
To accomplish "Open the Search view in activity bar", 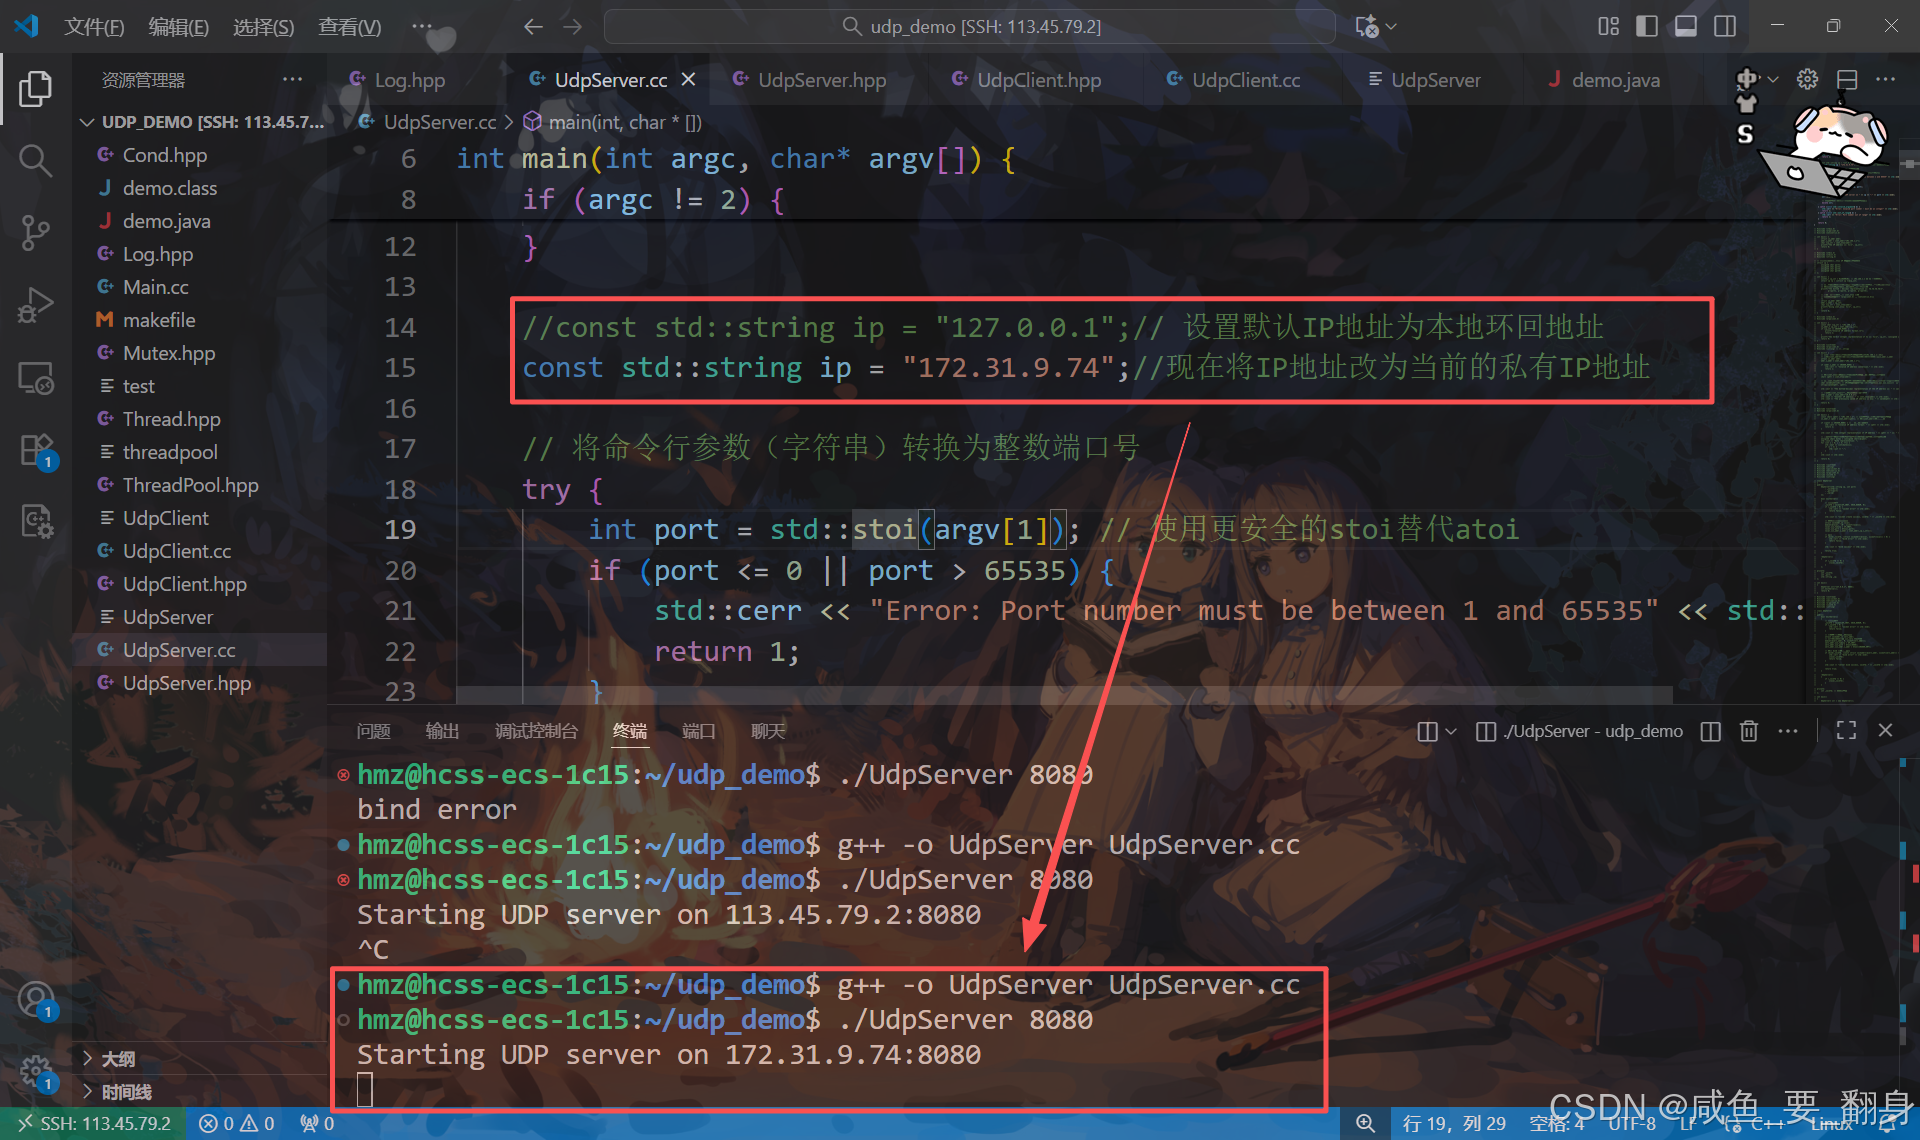I will tap(35, 160).
